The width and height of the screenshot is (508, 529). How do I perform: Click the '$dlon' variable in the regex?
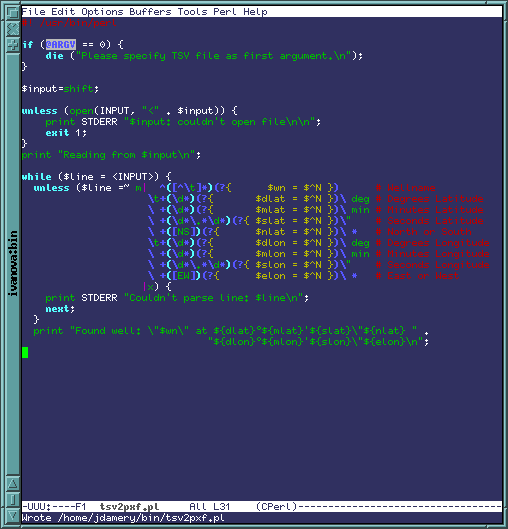tap(270, 243)
